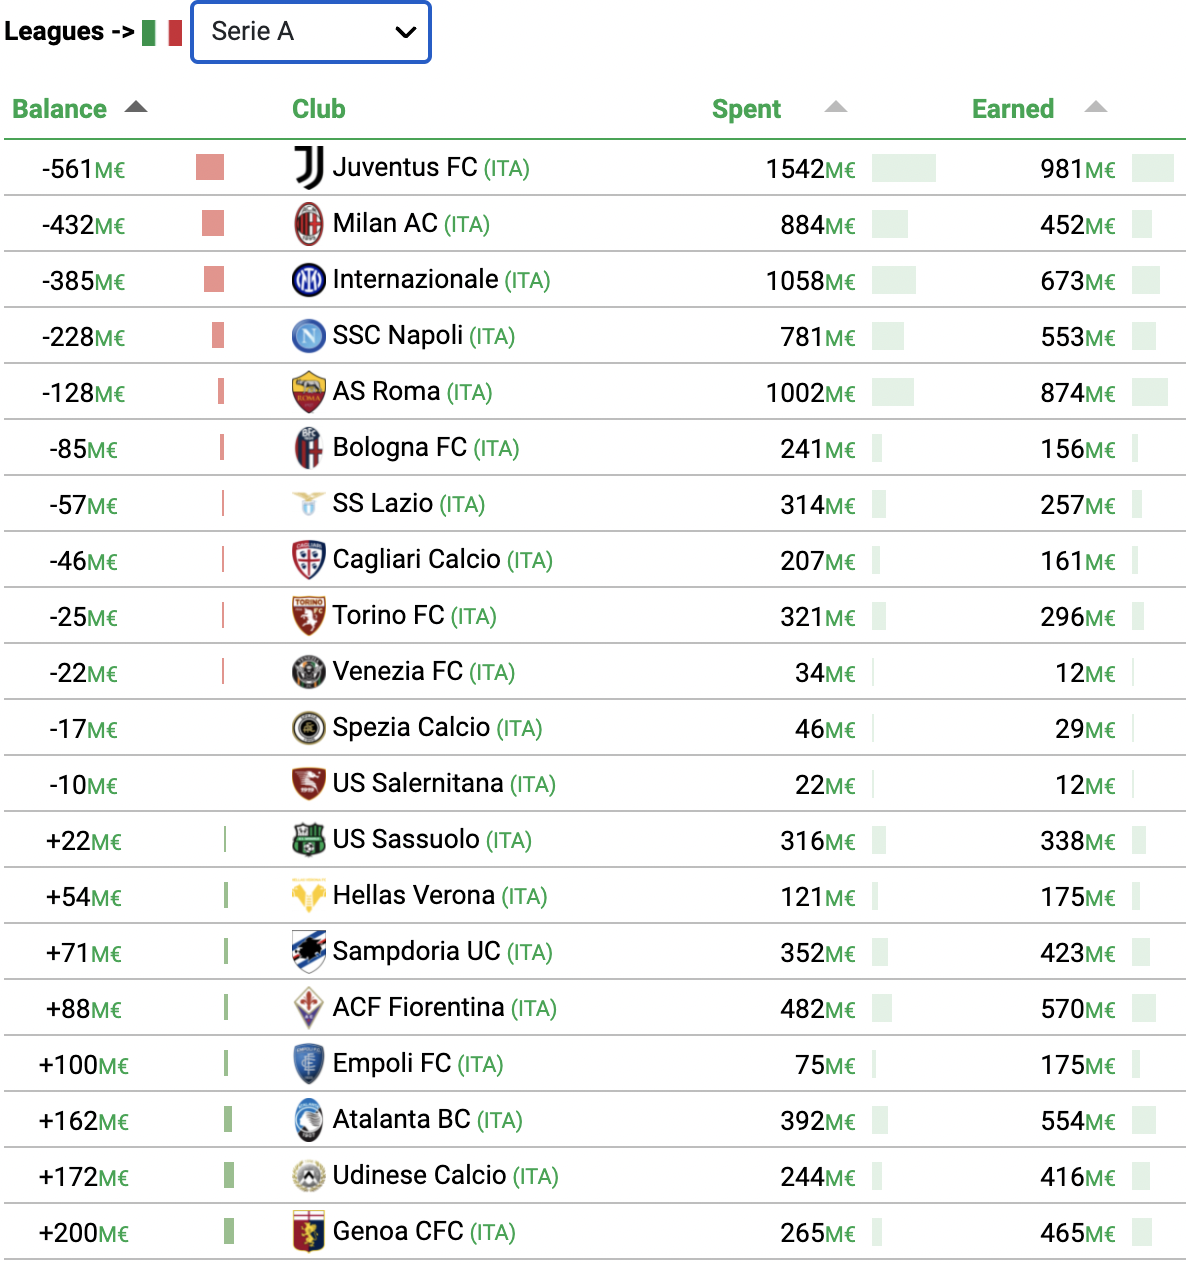The height and width of the screenshot is (1264, 1186).
Task: Click the Sampdoria UC crest icon
Action: tap(309, 952)
